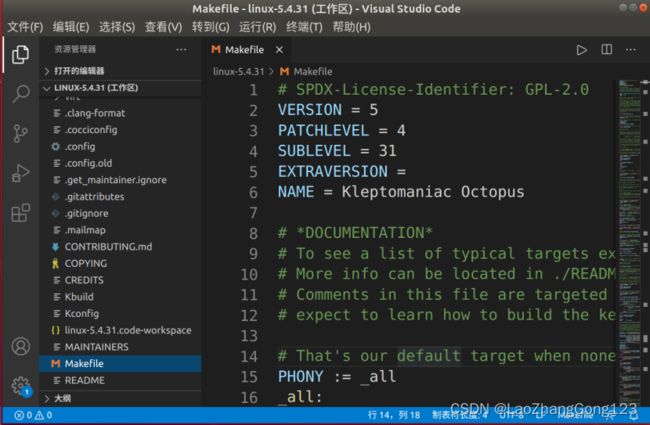Split the editor to the right
Viewport: 650px width, 425px height.
coord(606,50)
